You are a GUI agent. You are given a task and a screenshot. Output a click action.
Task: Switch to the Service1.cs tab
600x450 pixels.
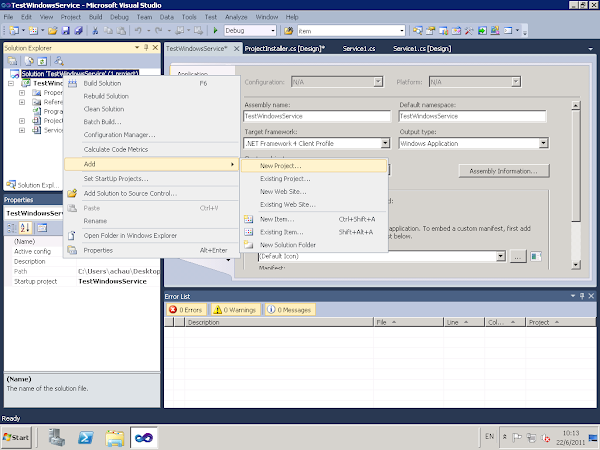359,49
